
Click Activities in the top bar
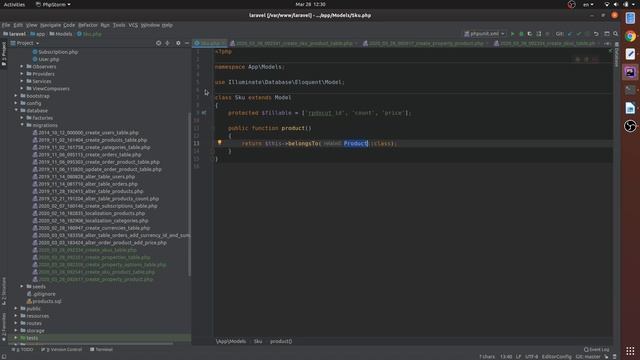pyautogui.click(x=14, y=4)
